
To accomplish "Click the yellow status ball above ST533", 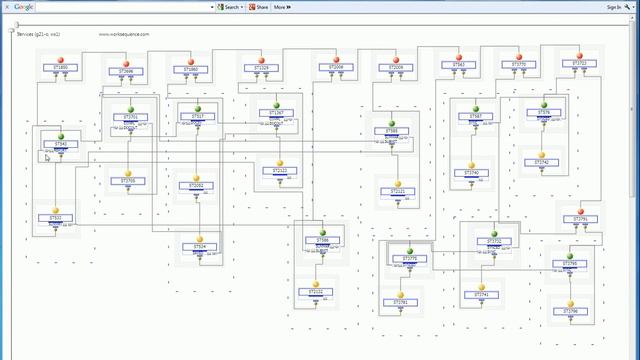I will (56, 211).
